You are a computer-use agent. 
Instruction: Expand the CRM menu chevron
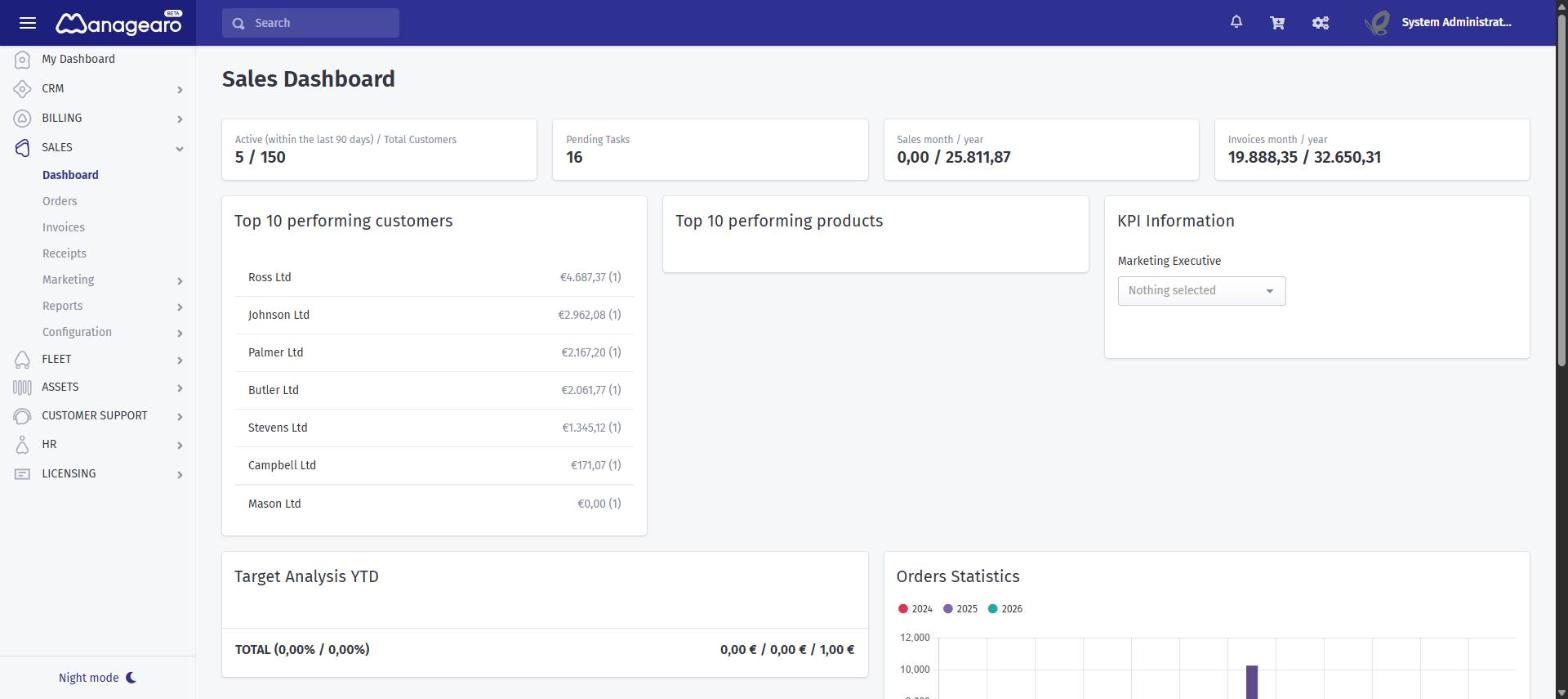pyautogui.click(x=179, y=90)
